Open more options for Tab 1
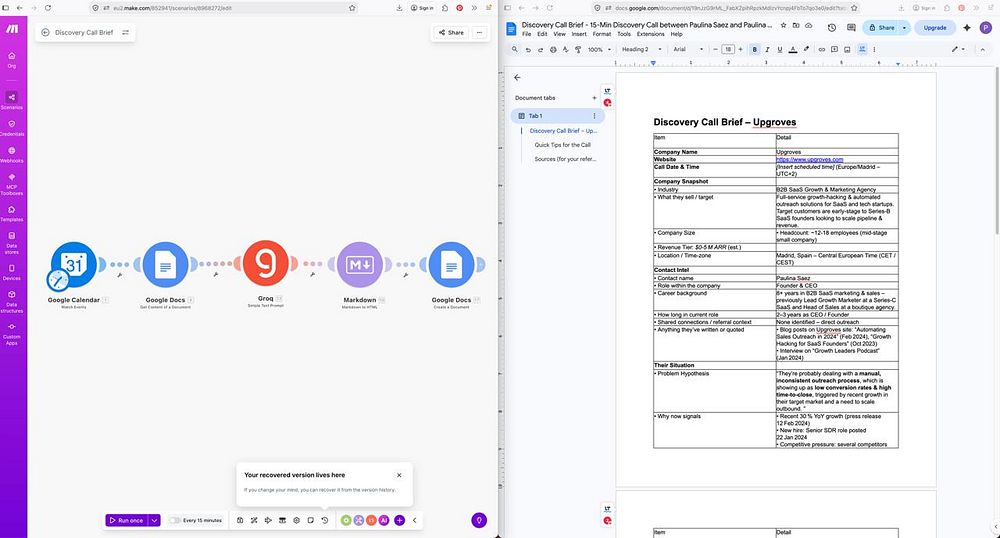Image resolution: width=1000 pixels, height=538 pixels. pos(594,116)
